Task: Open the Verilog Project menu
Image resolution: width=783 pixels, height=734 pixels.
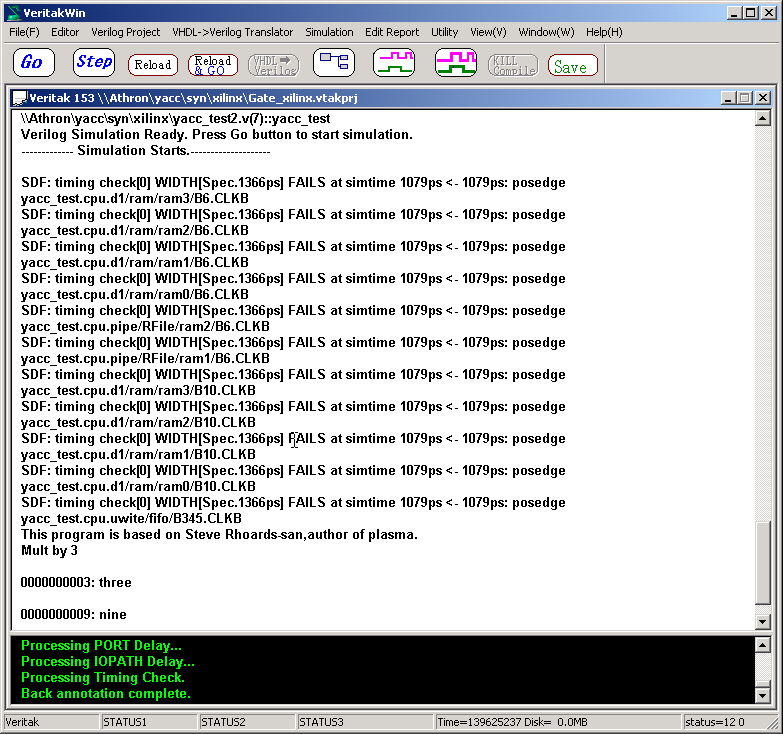Action: (126, 32)
